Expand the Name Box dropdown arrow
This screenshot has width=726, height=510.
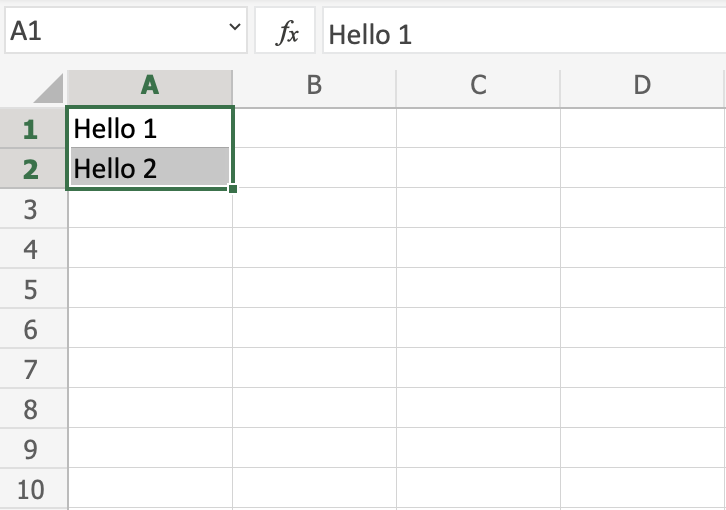pyautogui.click(x=236, y=31)
